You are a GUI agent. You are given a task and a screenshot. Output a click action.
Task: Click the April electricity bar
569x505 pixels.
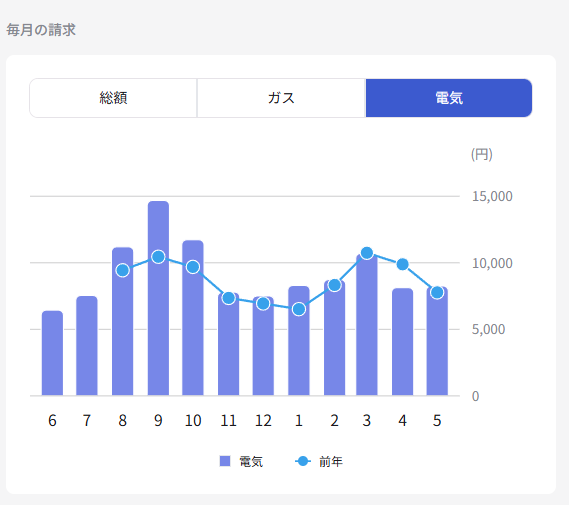pos(402,341)
